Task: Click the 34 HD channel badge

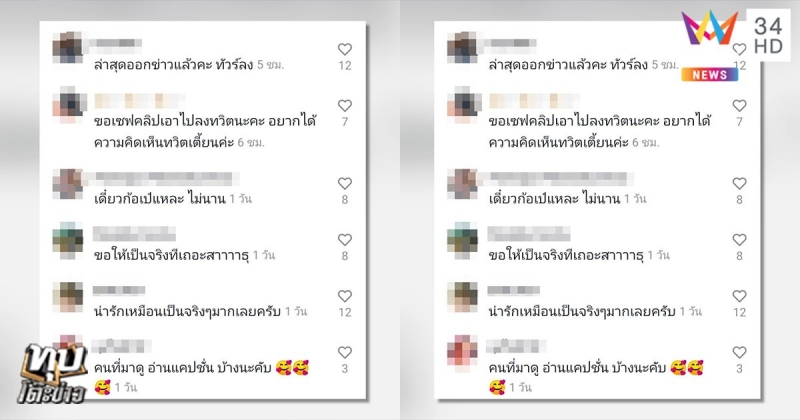Action: coord(768,35)
